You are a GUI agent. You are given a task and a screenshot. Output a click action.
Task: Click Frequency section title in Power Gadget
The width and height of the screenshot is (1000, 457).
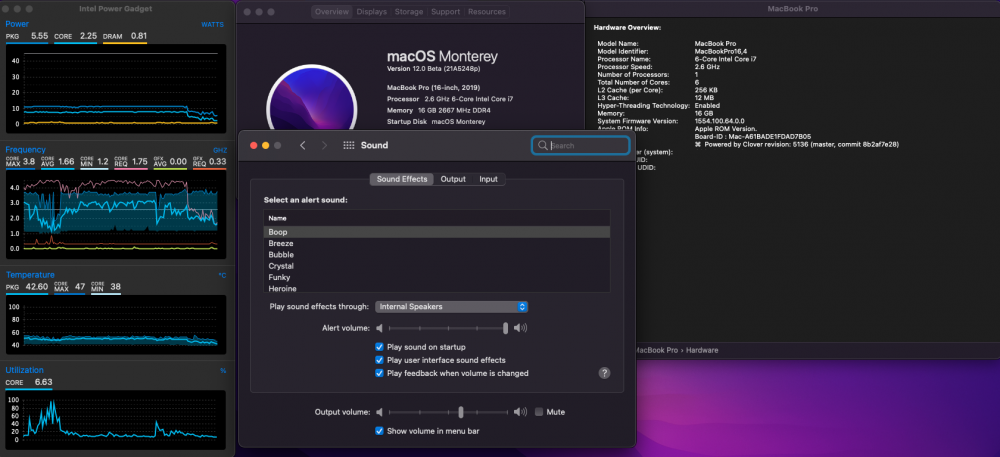pyautogui.click(x=26, y=150)
